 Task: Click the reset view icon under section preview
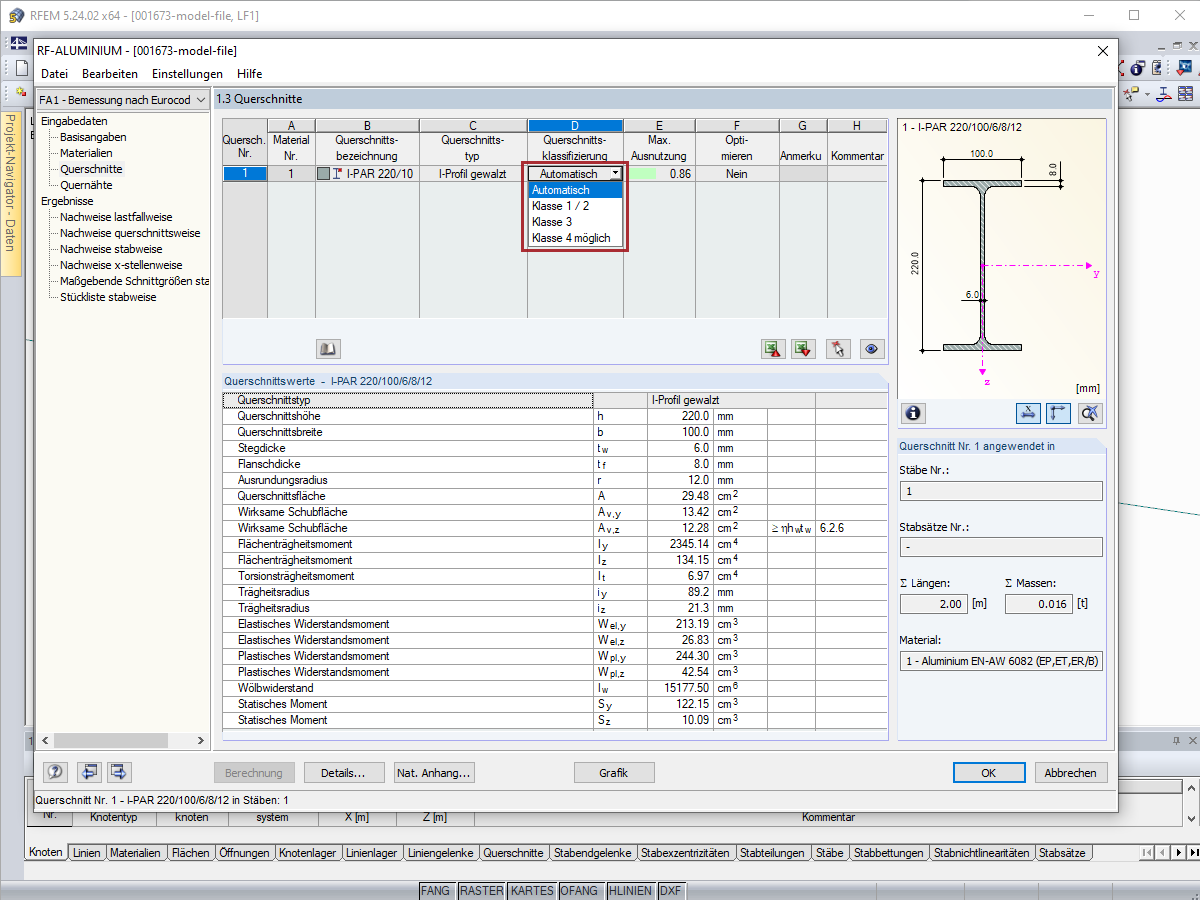(1090, 412)
